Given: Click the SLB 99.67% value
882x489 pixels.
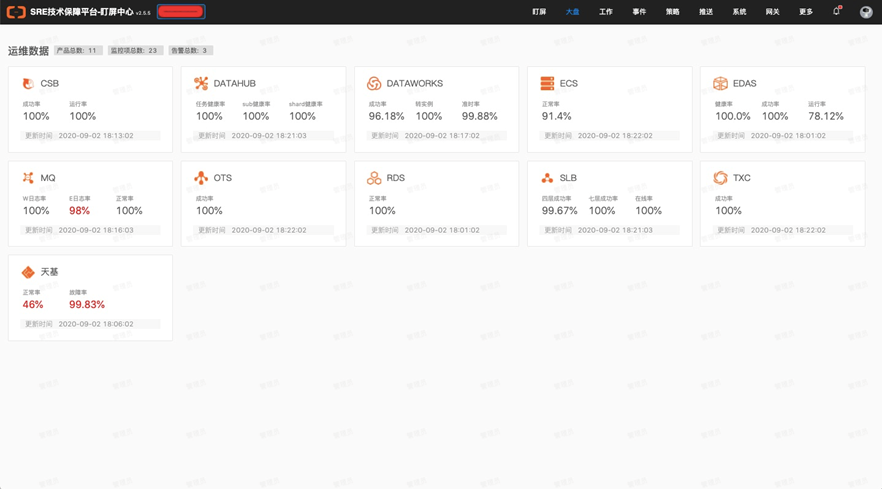Looking at the screenshot, I should point(560,210).
